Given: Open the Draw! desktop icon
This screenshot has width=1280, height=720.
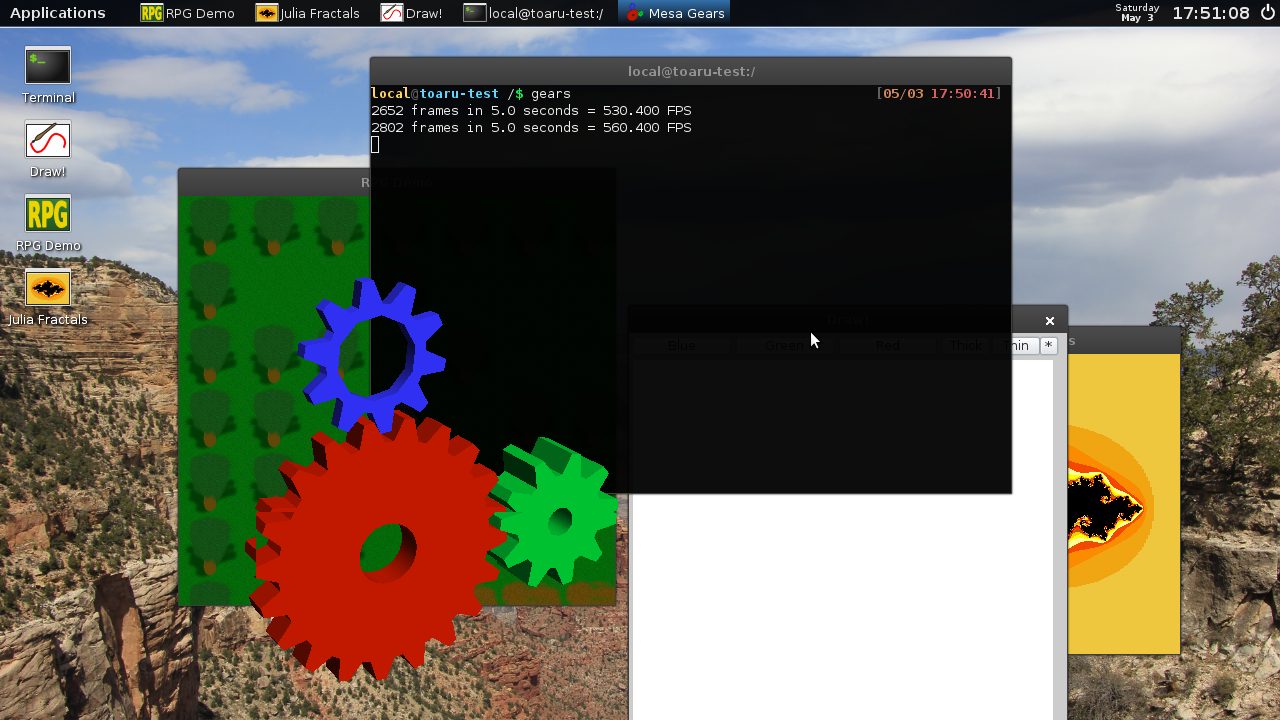Looking at the screenshot, I should pos(48,149).
